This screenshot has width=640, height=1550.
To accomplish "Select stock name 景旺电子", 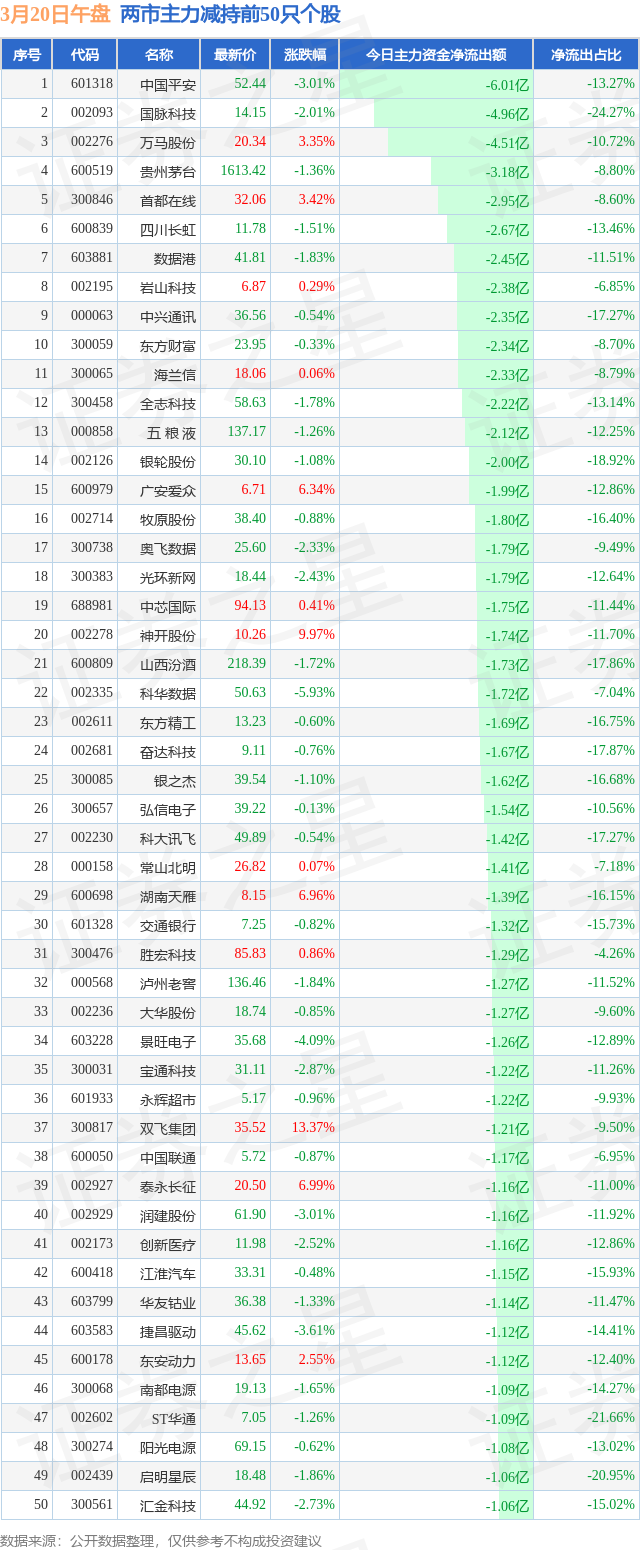I will click(x=169, y=1041).
